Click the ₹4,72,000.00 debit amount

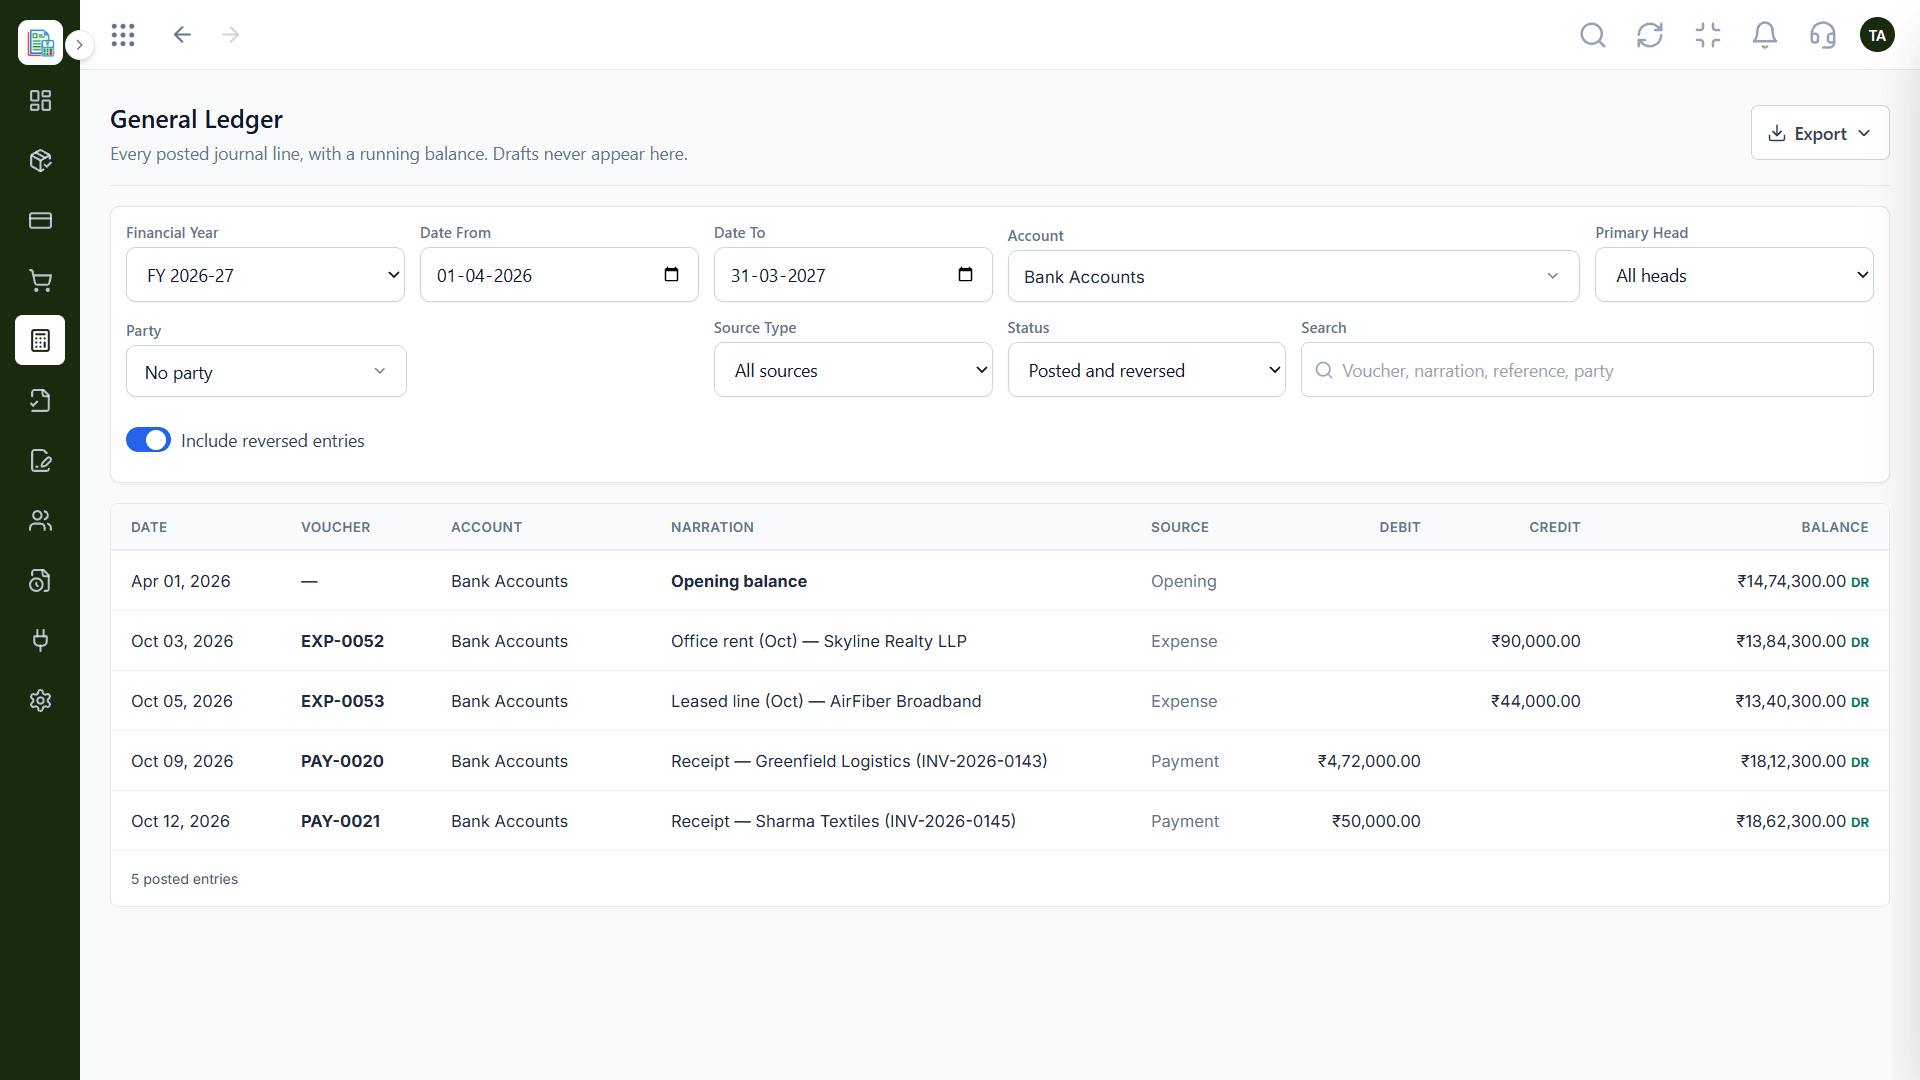pos(1369,761)
